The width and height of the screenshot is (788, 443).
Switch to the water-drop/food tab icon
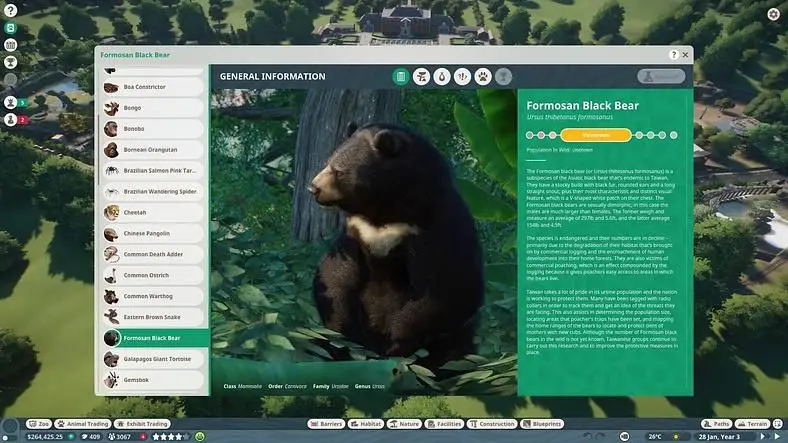442,77
